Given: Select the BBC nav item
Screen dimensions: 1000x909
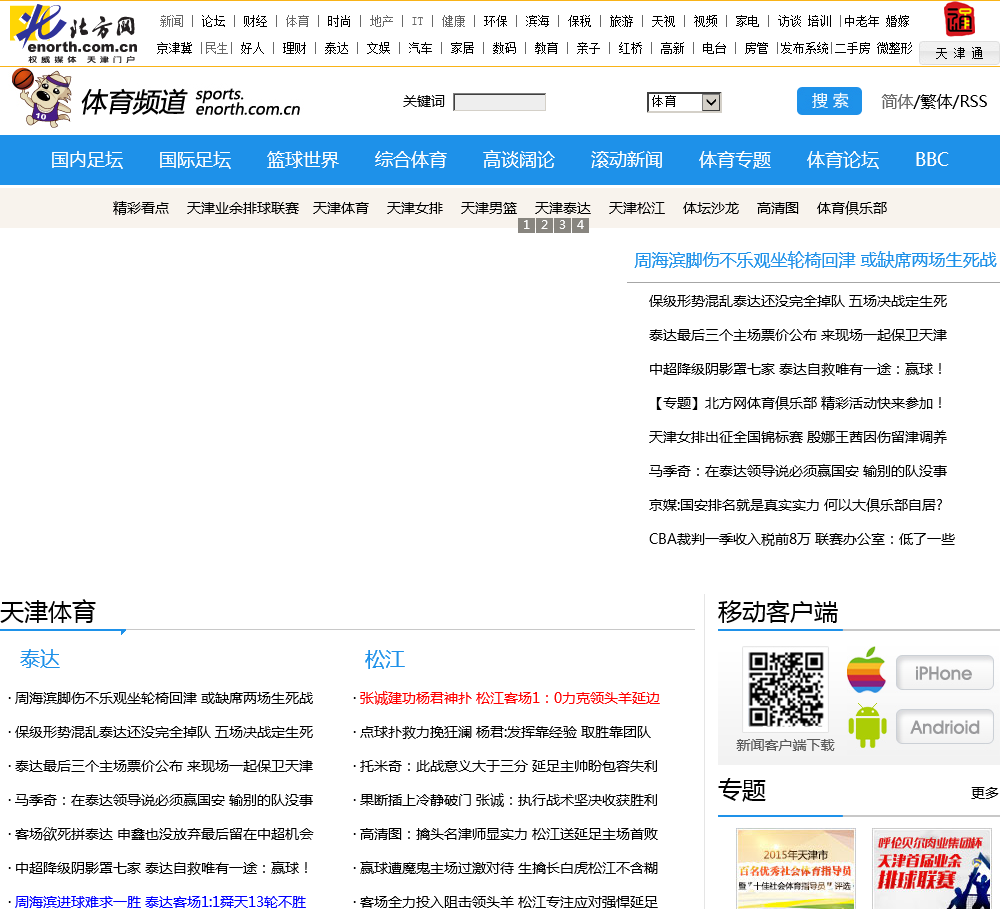Looking at the screenshot, I should tap(932, 159).
